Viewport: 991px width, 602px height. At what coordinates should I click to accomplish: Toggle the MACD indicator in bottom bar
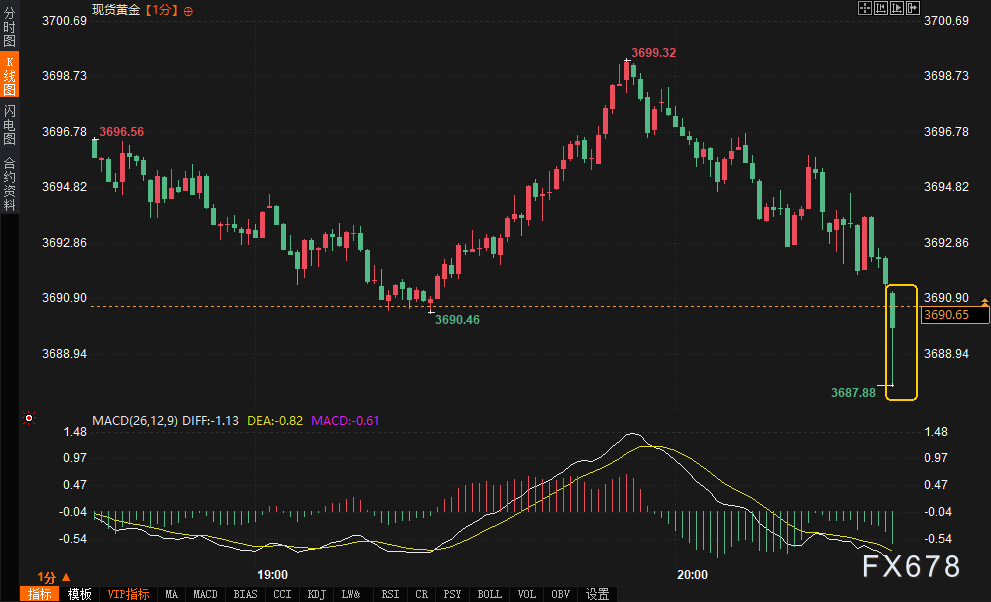pos(205,594)
